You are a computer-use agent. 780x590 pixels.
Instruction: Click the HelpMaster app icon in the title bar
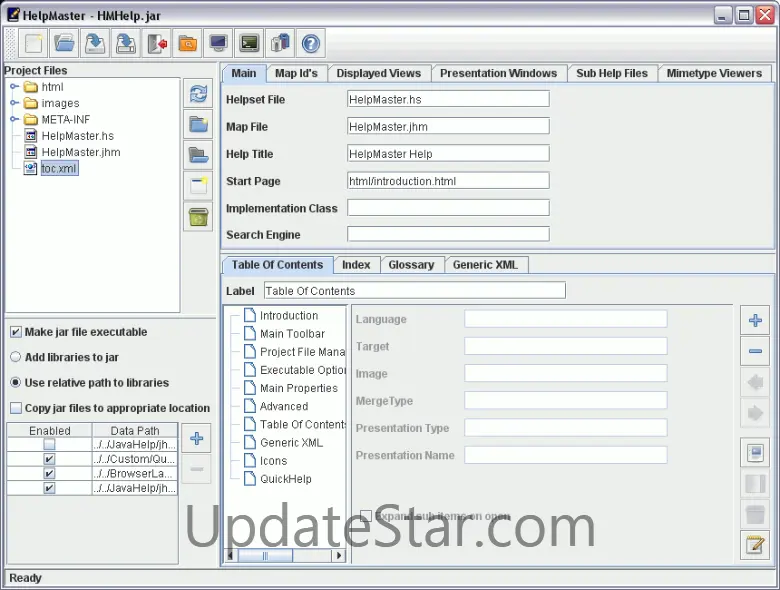(13, 15)
